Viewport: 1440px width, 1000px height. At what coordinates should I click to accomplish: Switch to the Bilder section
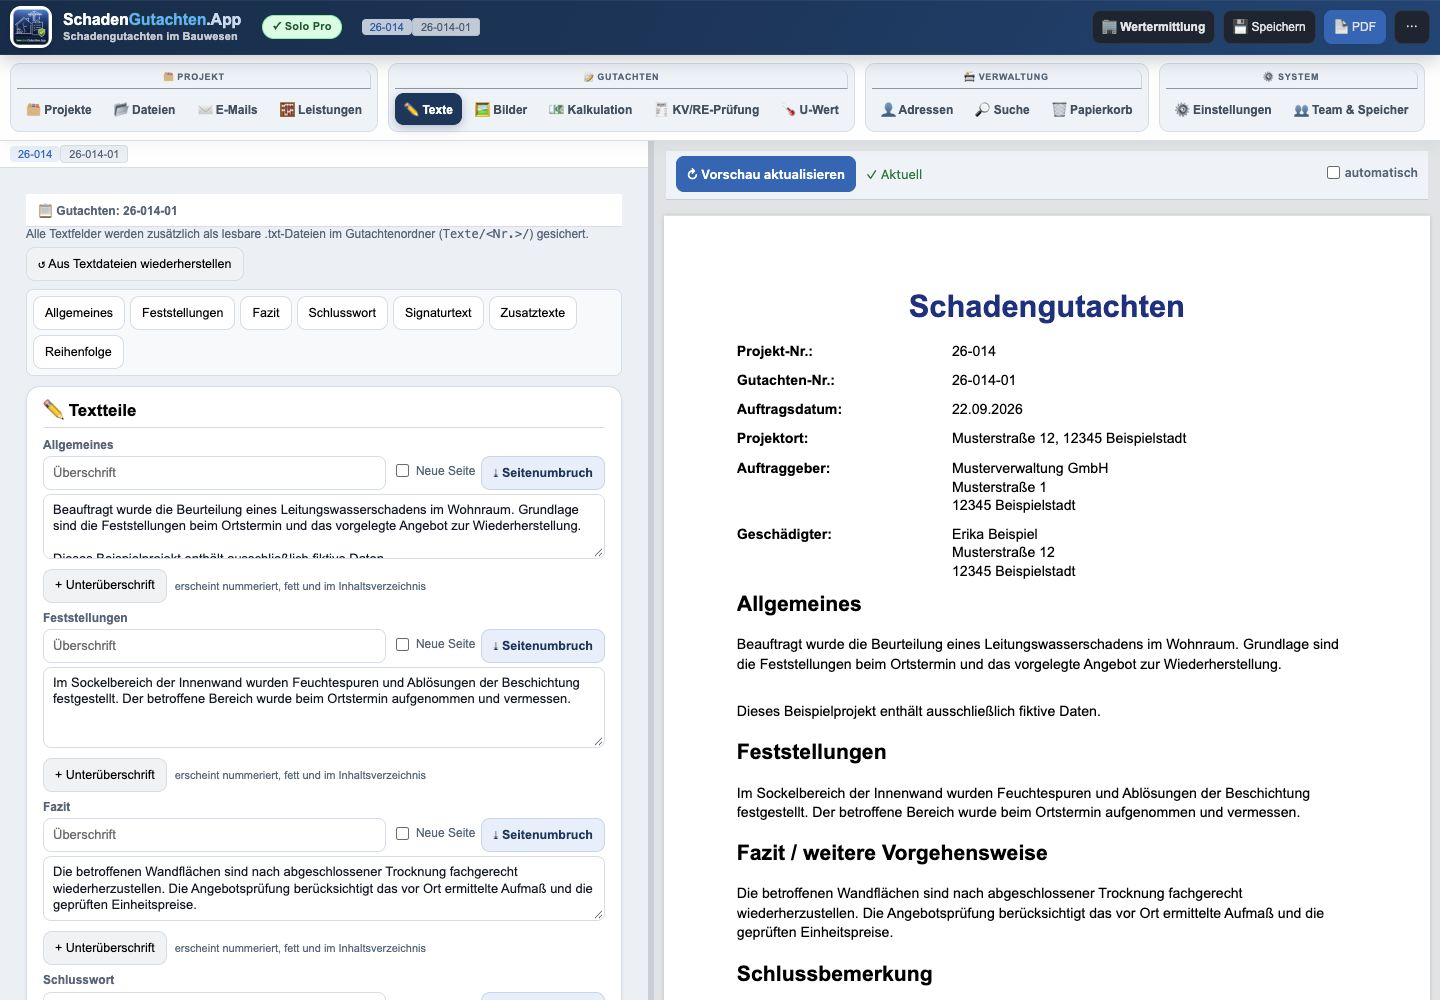pos(501,110)
